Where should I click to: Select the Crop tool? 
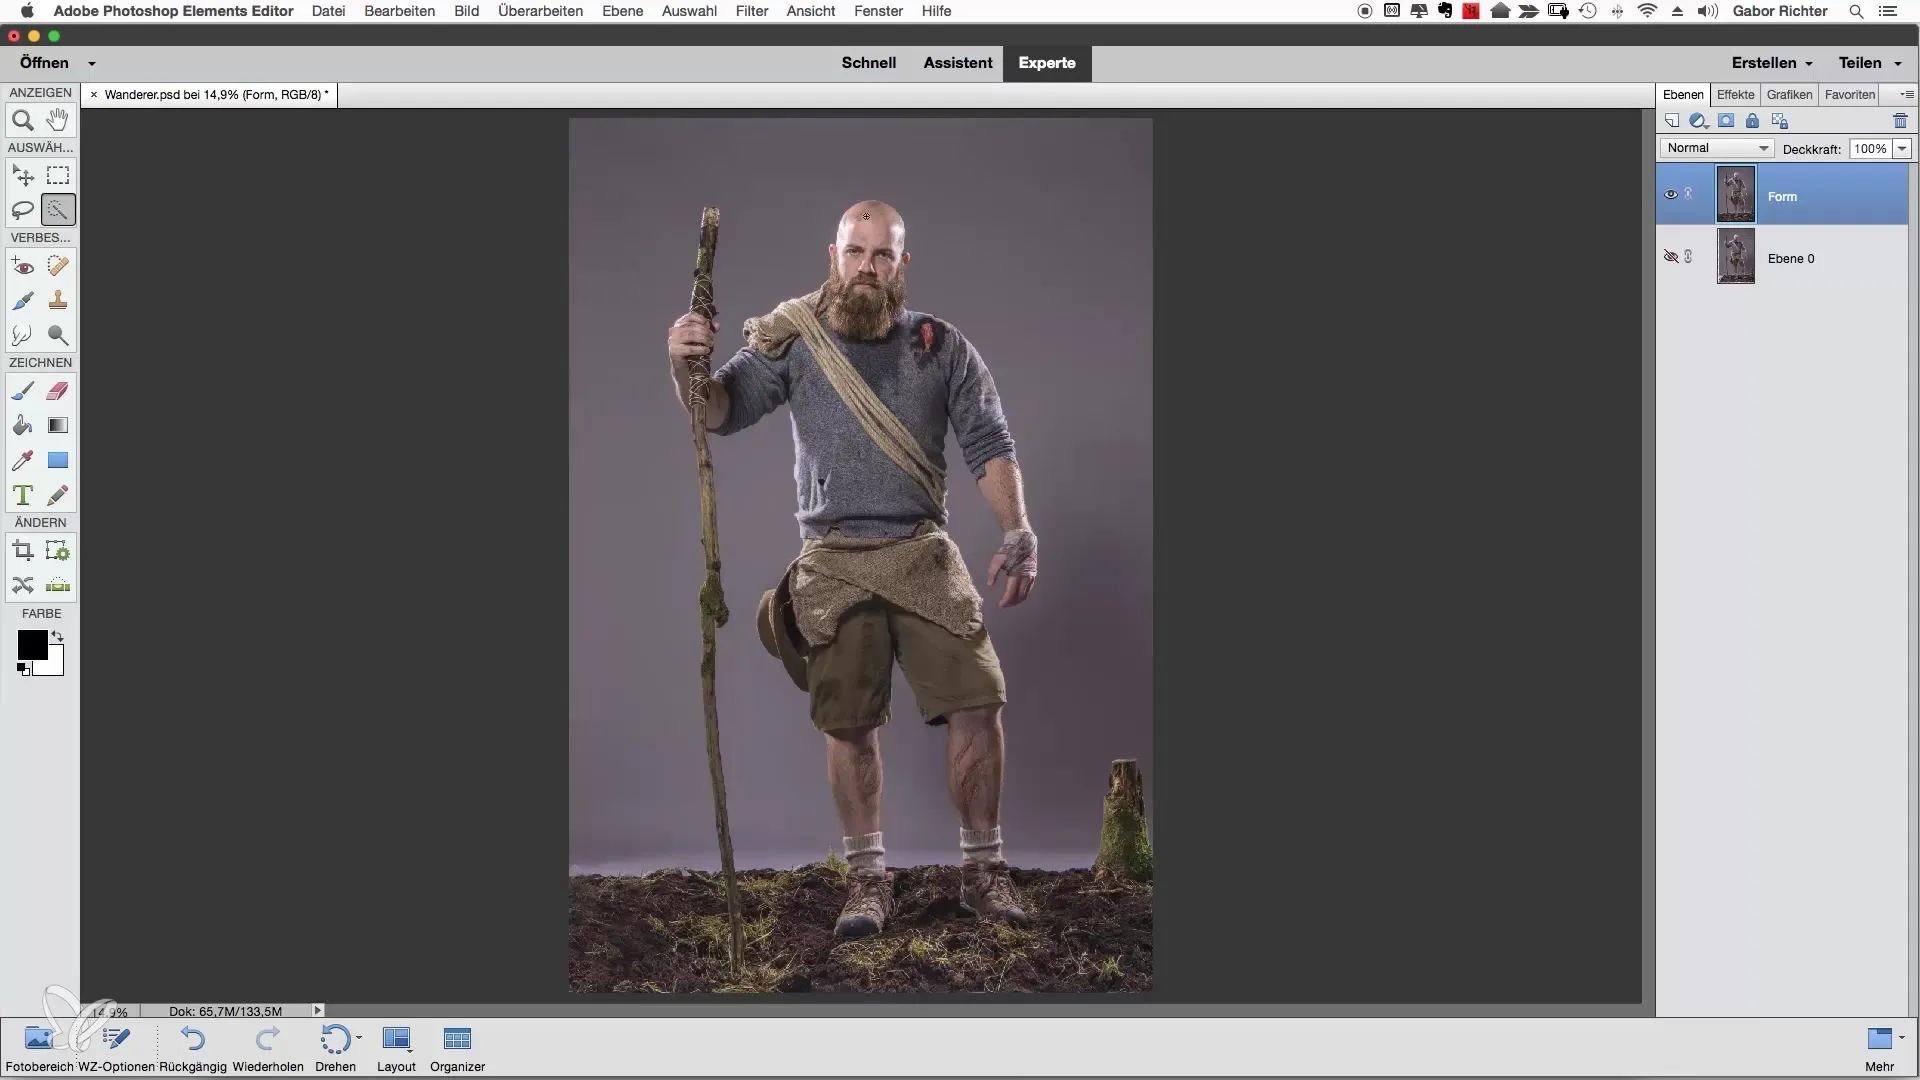point(22,551)
